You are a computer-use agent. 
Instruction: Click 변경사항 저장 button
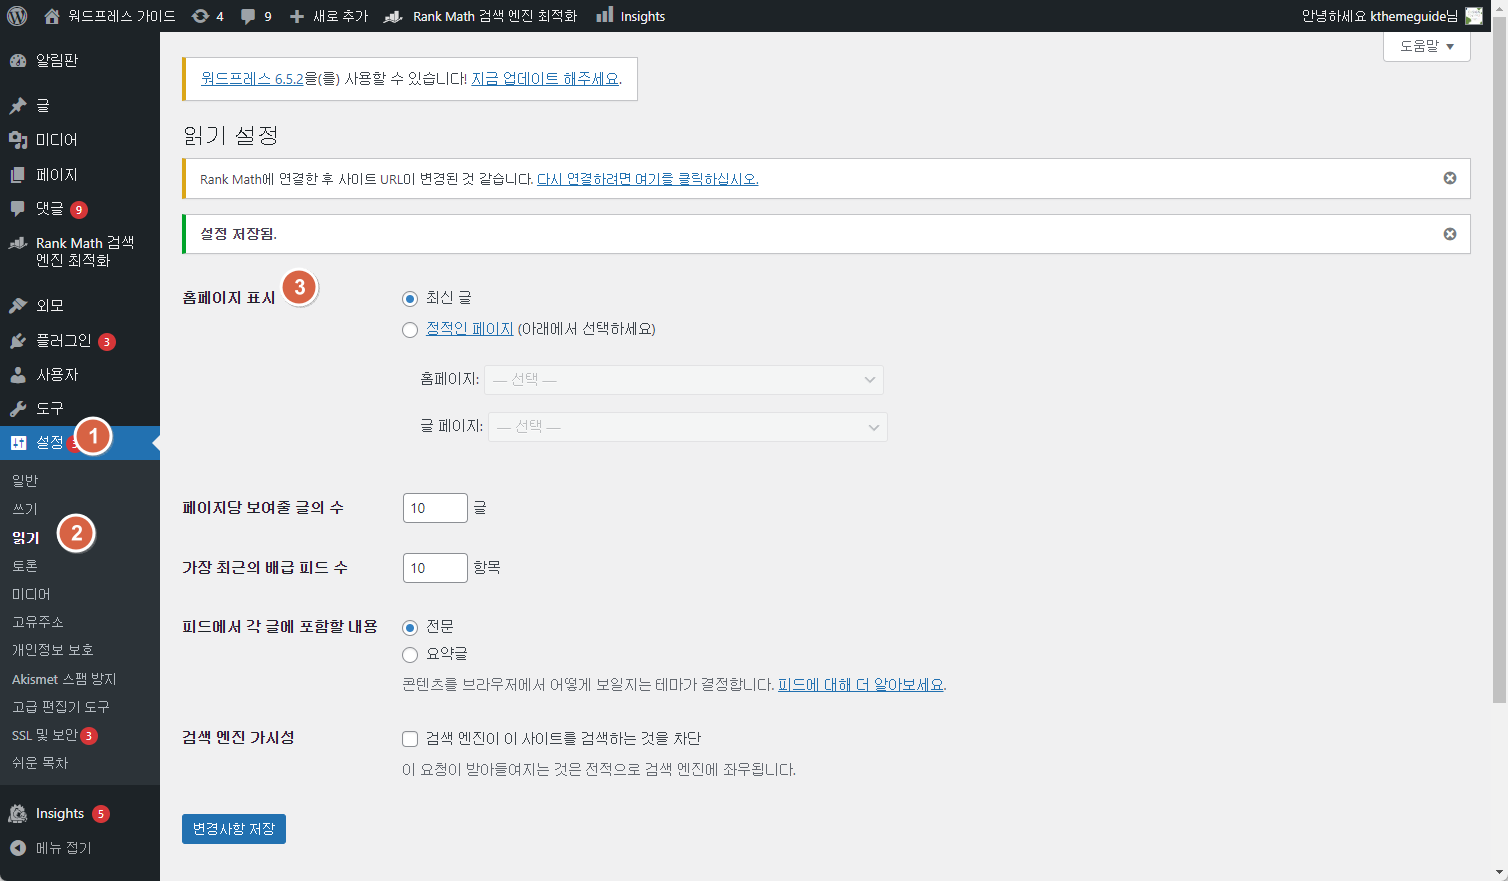[234, 829]
